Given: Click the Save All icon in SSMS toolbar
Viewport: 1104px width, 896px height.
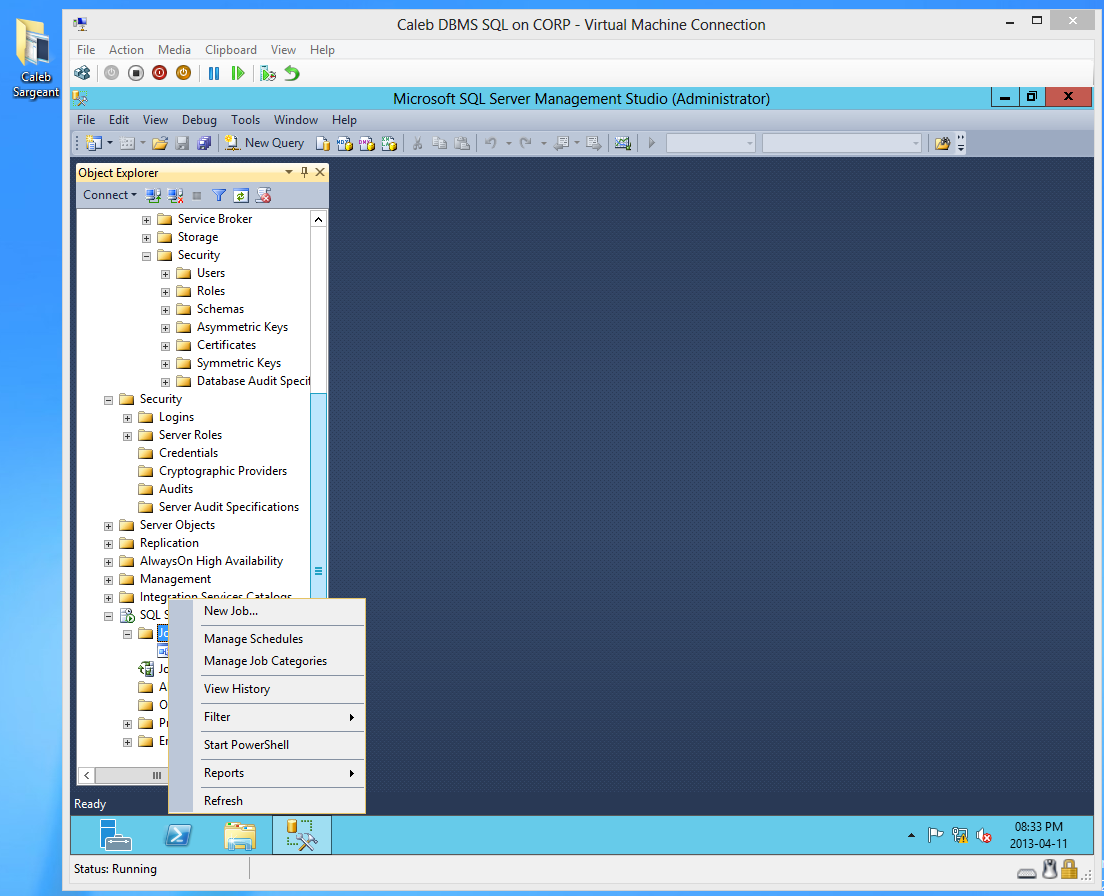Looking at the screenshot, I should pyautogui.click(x=204, y=143).
